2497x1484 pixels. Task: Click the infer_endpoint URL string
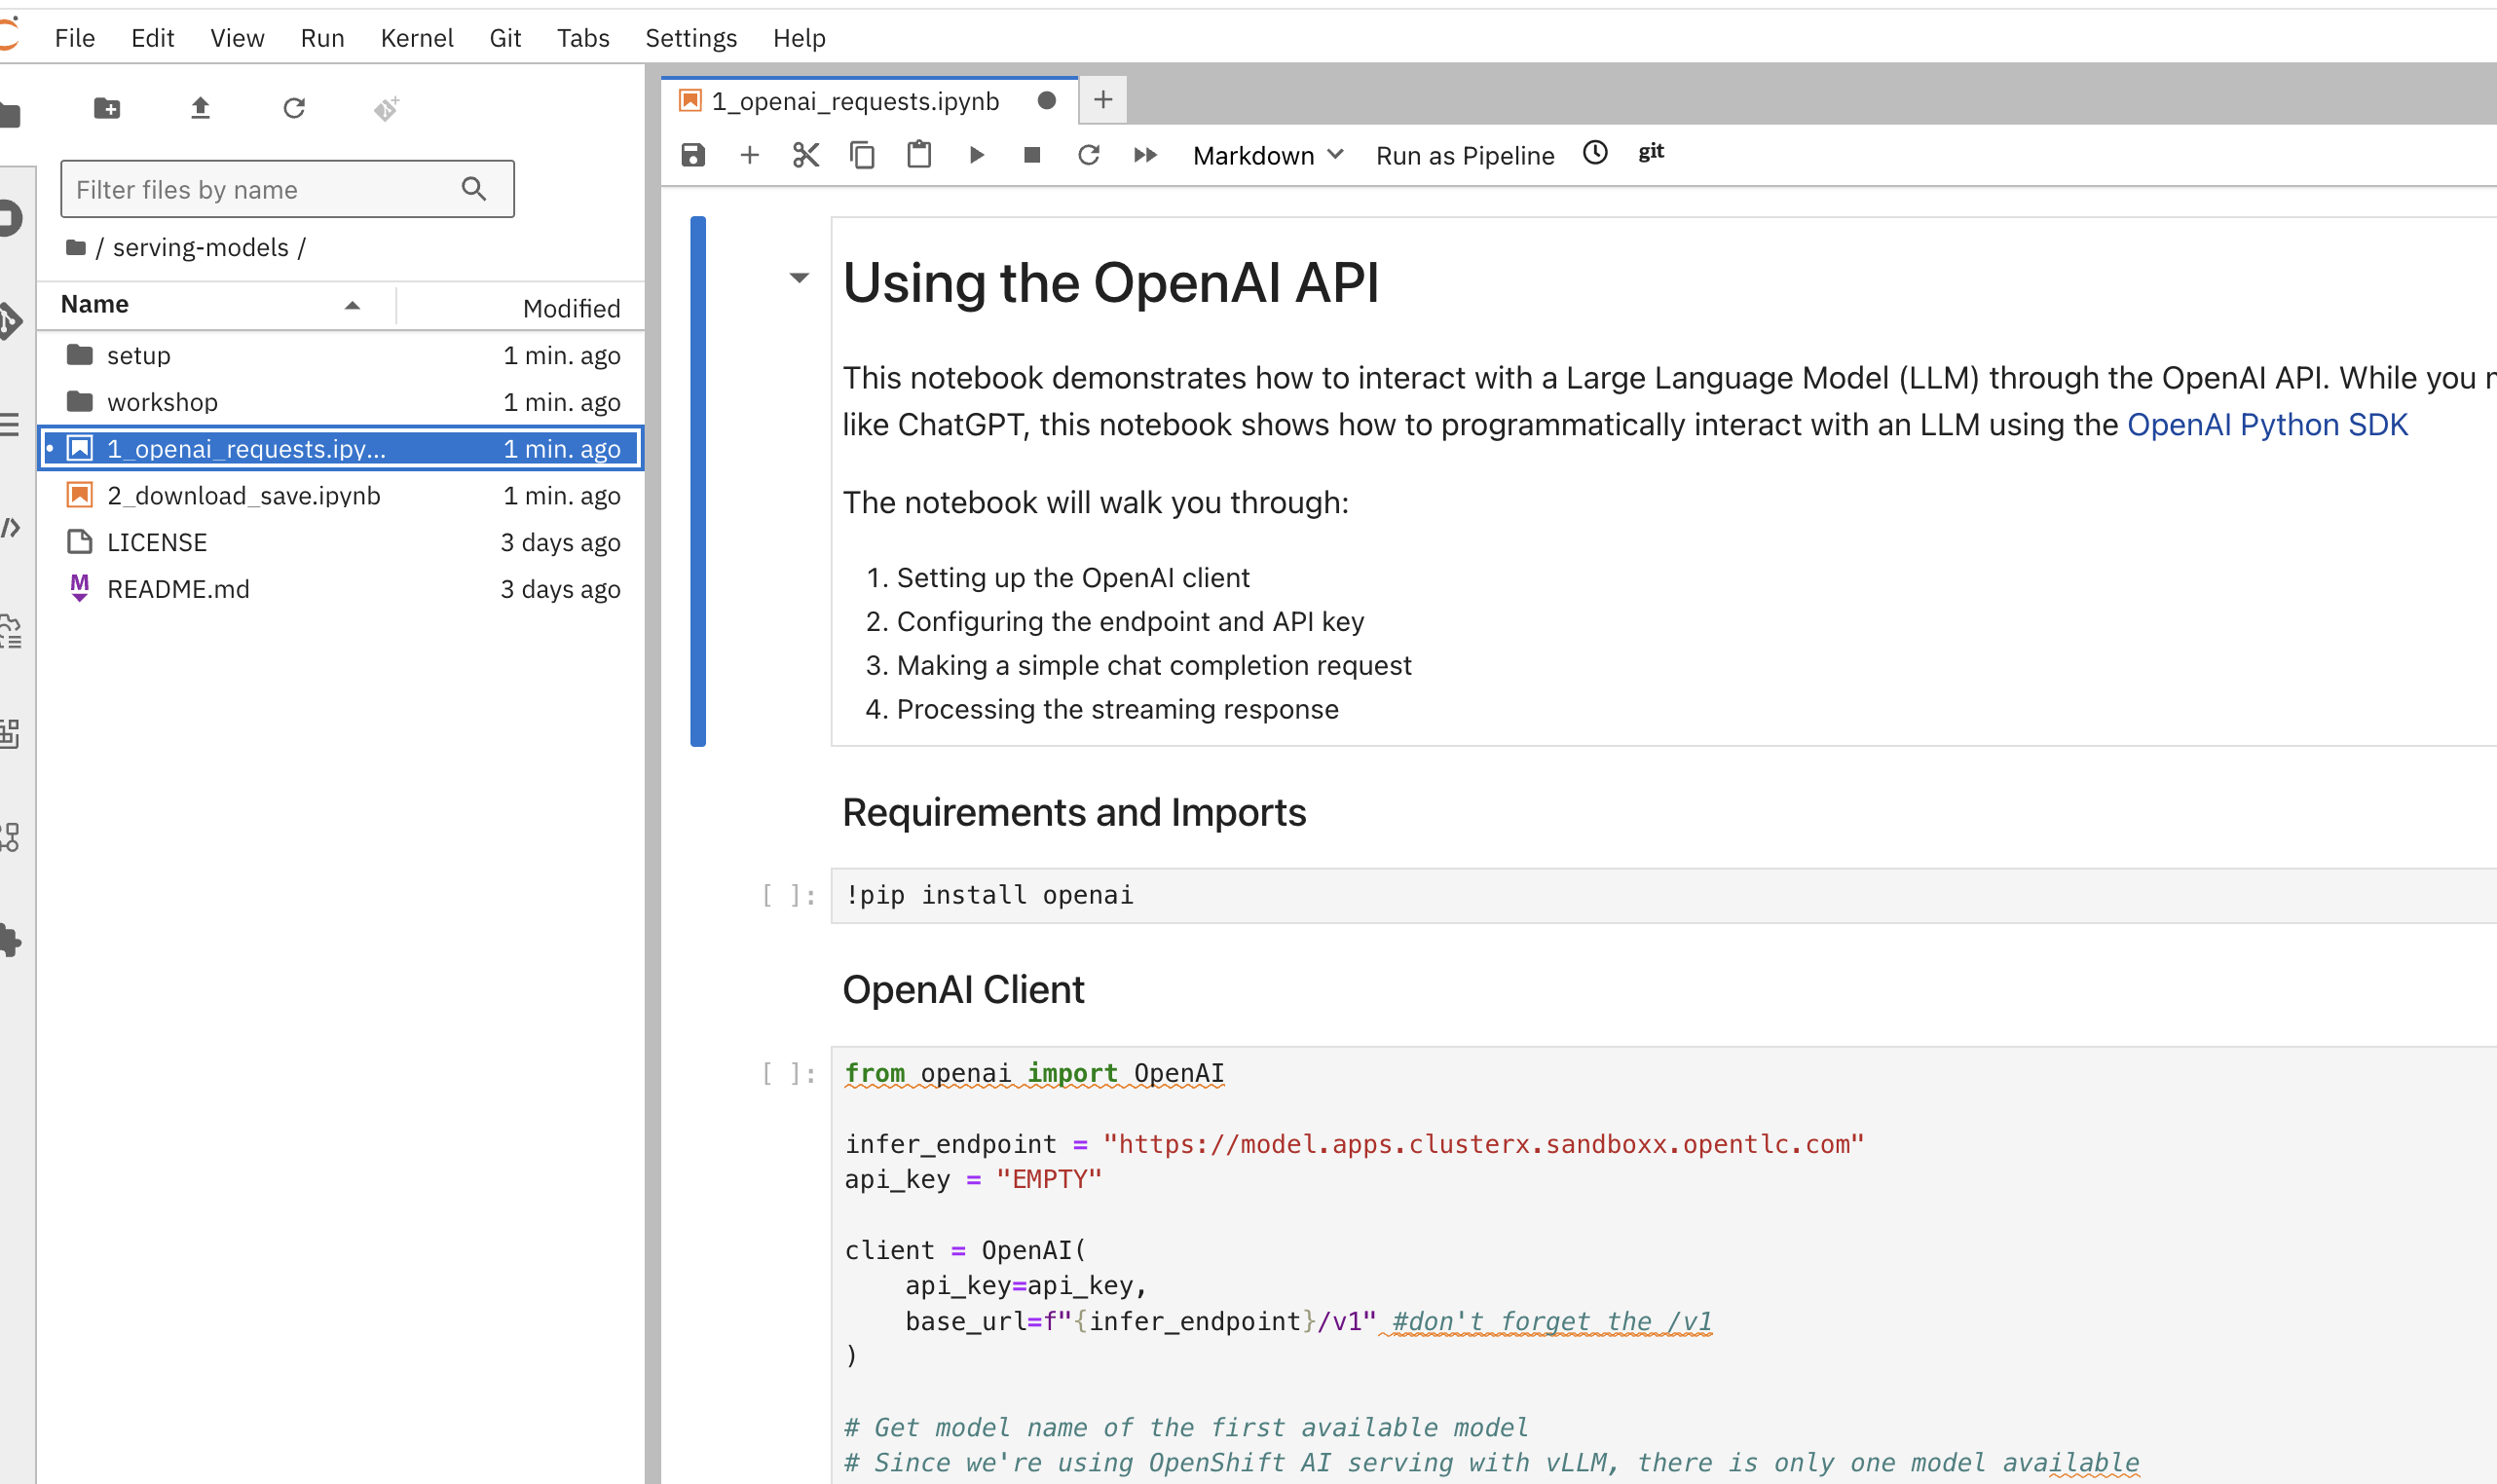coord(1483,1144)
